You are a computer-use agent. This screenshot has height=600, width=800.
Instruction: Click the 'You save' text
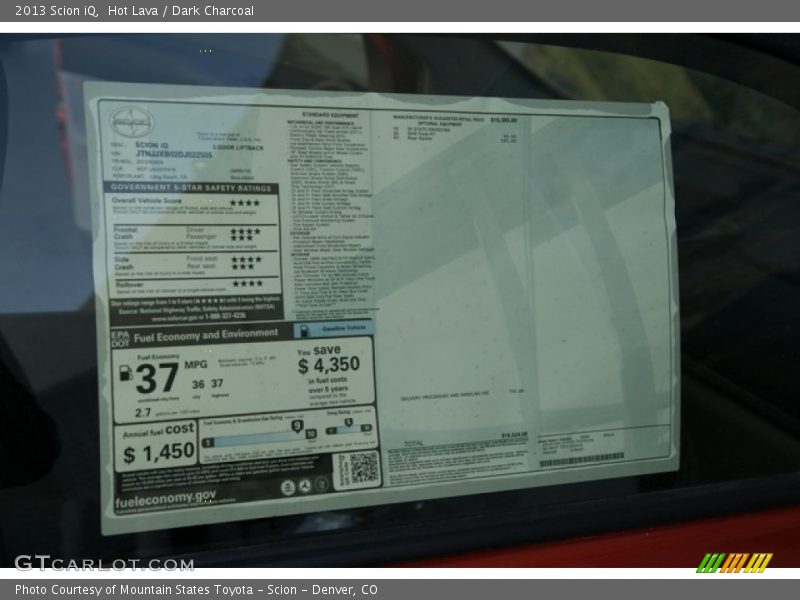pos(319,351)
